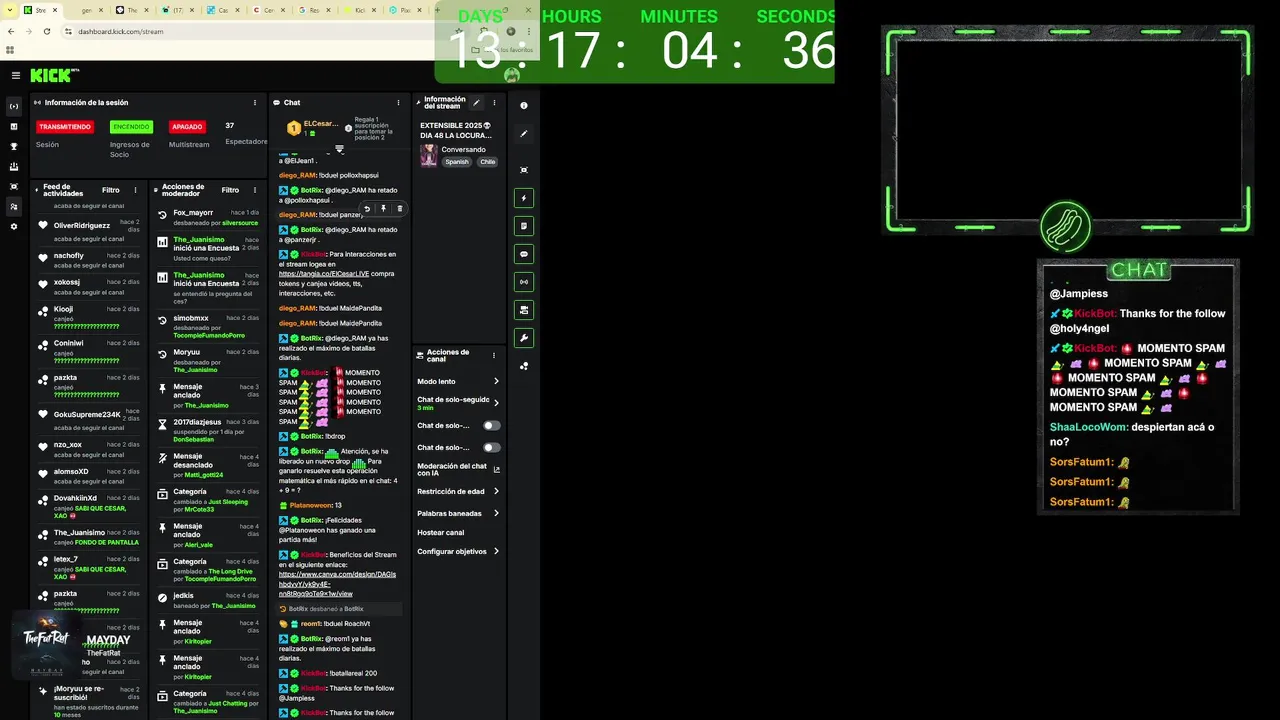Open Moderación del chat con IA

(x=458, y=469)
